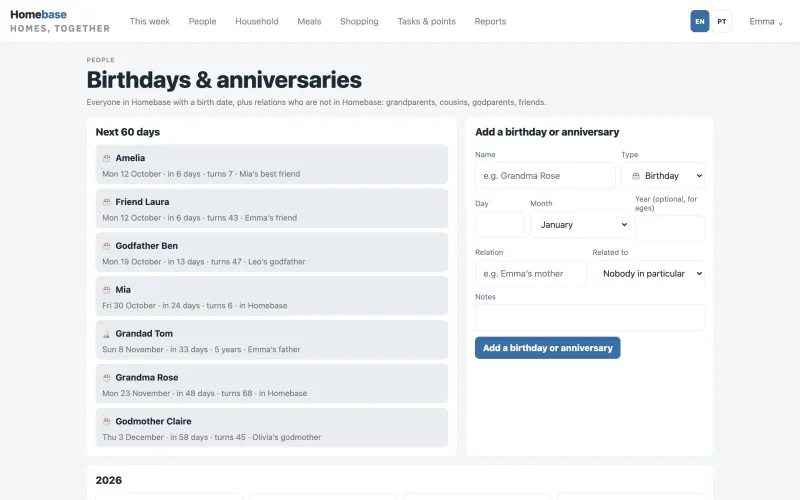Select Mia's birthday row
Image resolution: width=800 pixels, height=500 pixels.
pyautogui.click(x=271, y=296)
